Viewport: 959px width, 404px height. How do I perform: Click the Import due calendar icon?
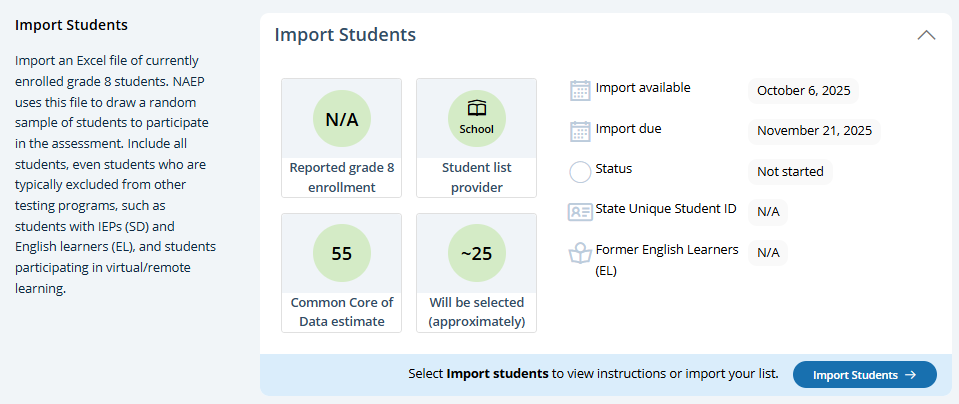(x=580, y=131)
